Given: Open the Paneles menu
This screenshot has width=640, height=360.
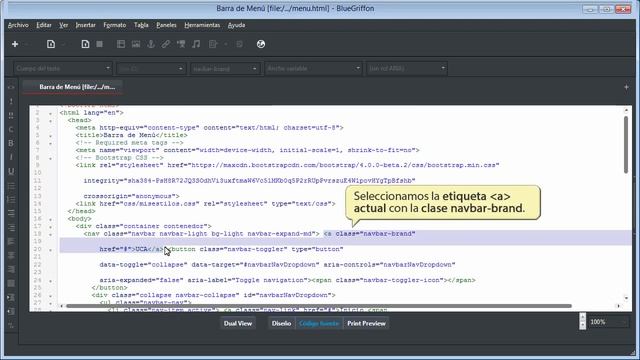Looking at the screenshot, I should click(166, 25).
